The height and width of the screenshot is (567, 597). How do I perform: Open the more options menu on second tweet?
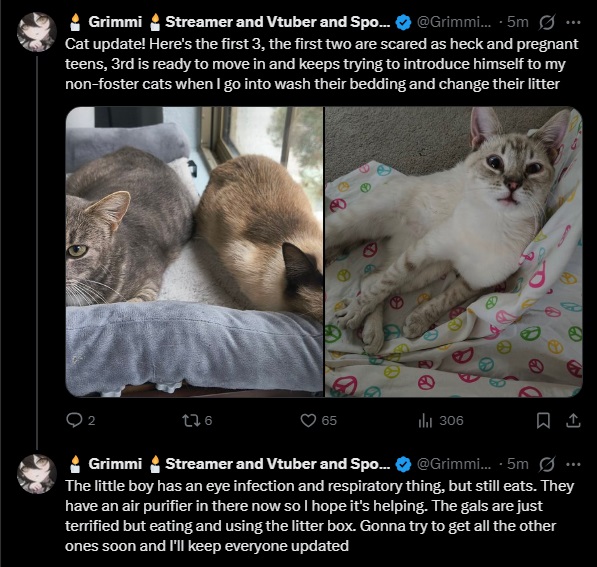573,464
